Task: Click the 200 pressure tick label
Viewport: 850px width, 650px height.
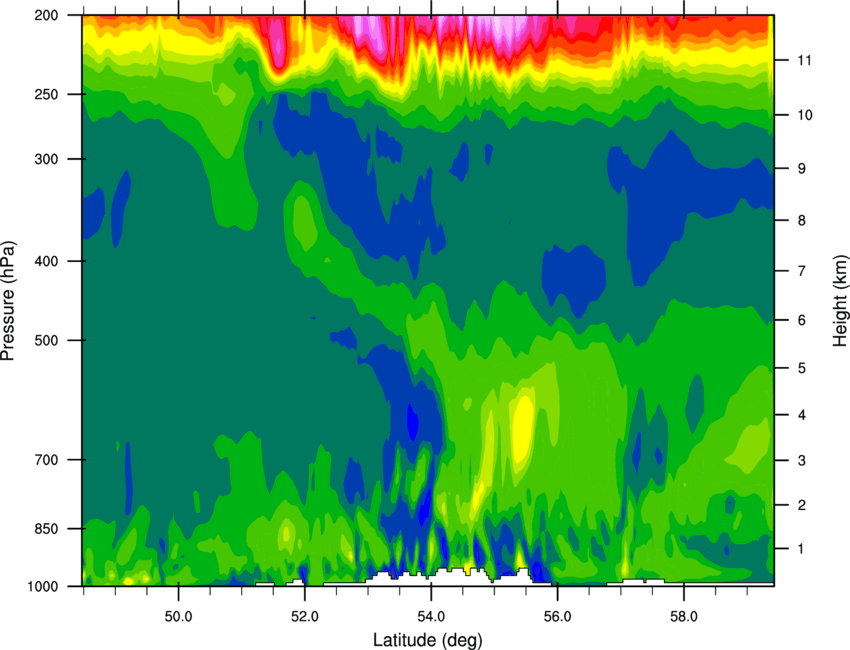Action: tap(46, 15)
